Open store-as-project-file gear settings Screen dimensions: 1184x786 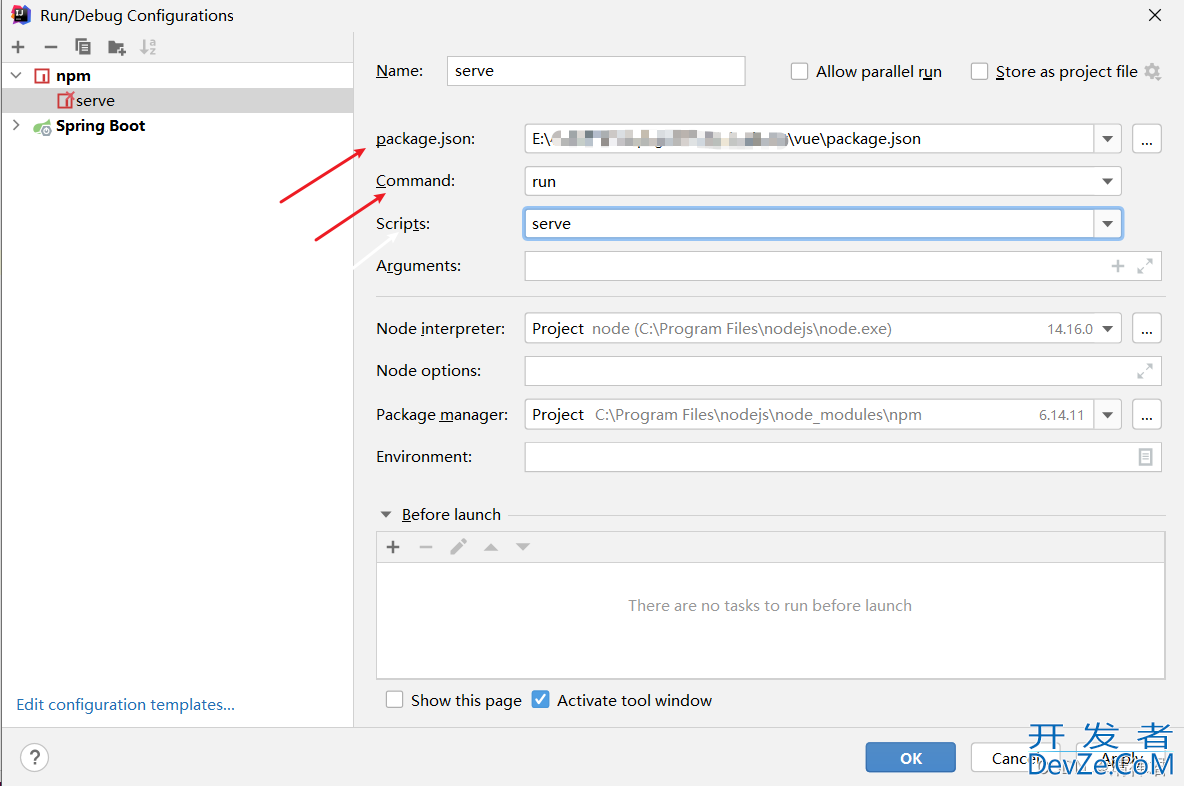coord(1152,71)
